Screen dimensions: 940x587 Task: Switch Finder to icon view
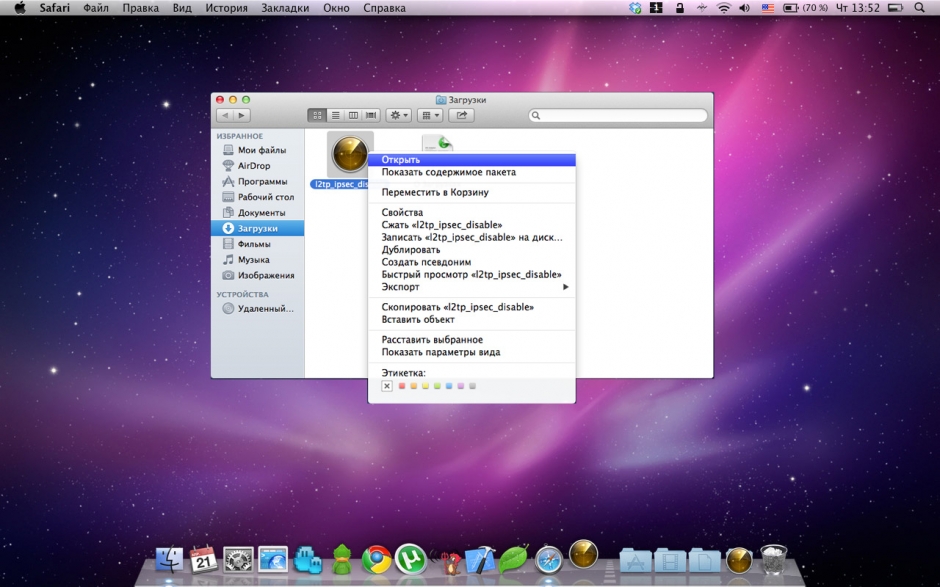click(x=317, y=115)
